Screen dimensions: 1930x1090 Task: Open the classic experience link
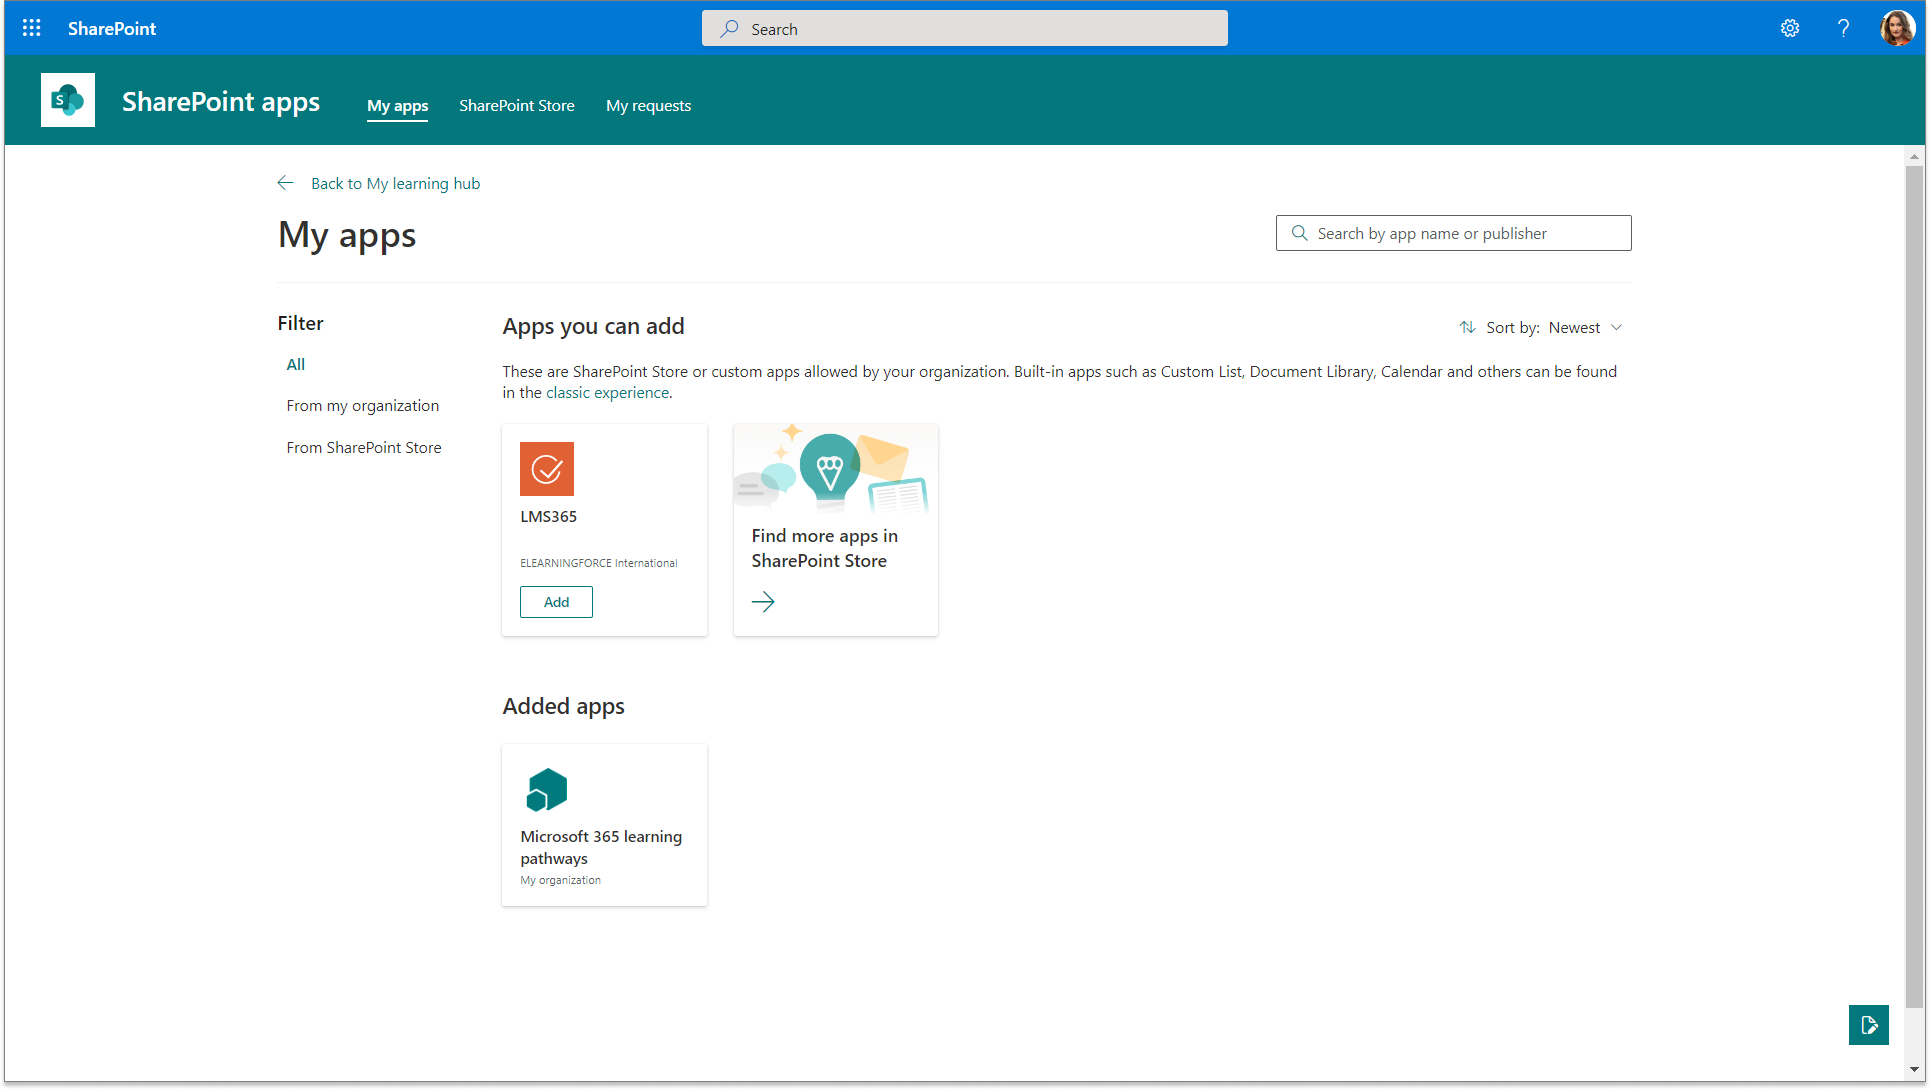(607, 392)
